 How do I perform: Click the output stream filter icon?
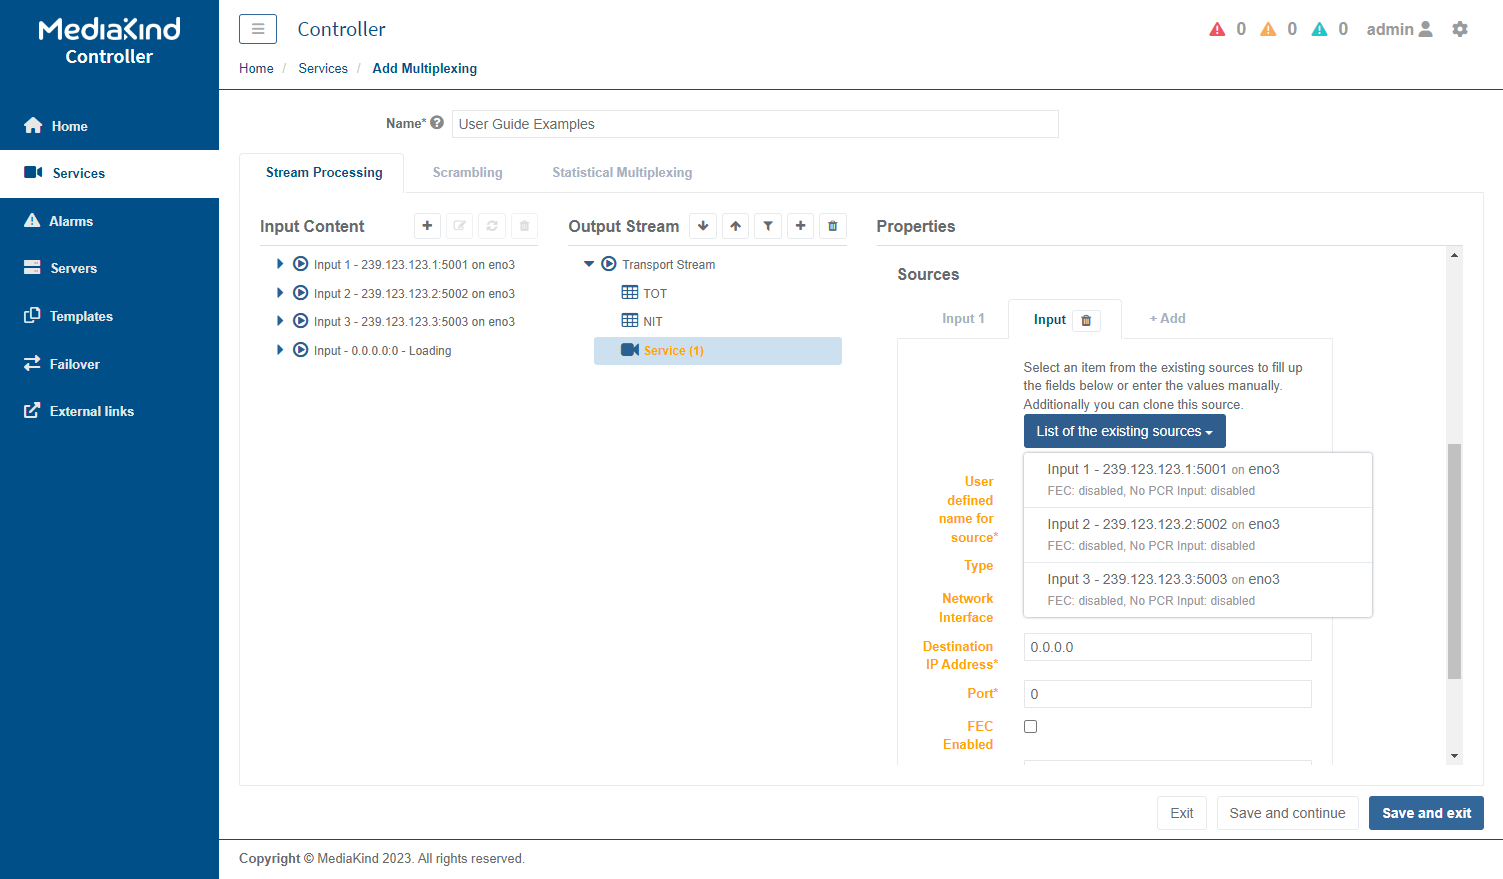[x=768, y=226]
